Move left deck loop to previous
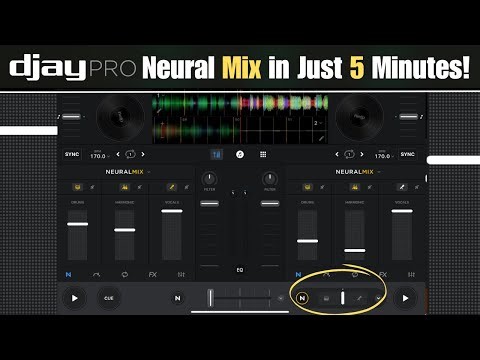Viewport: 480px width, 360px height. point(118,154)
